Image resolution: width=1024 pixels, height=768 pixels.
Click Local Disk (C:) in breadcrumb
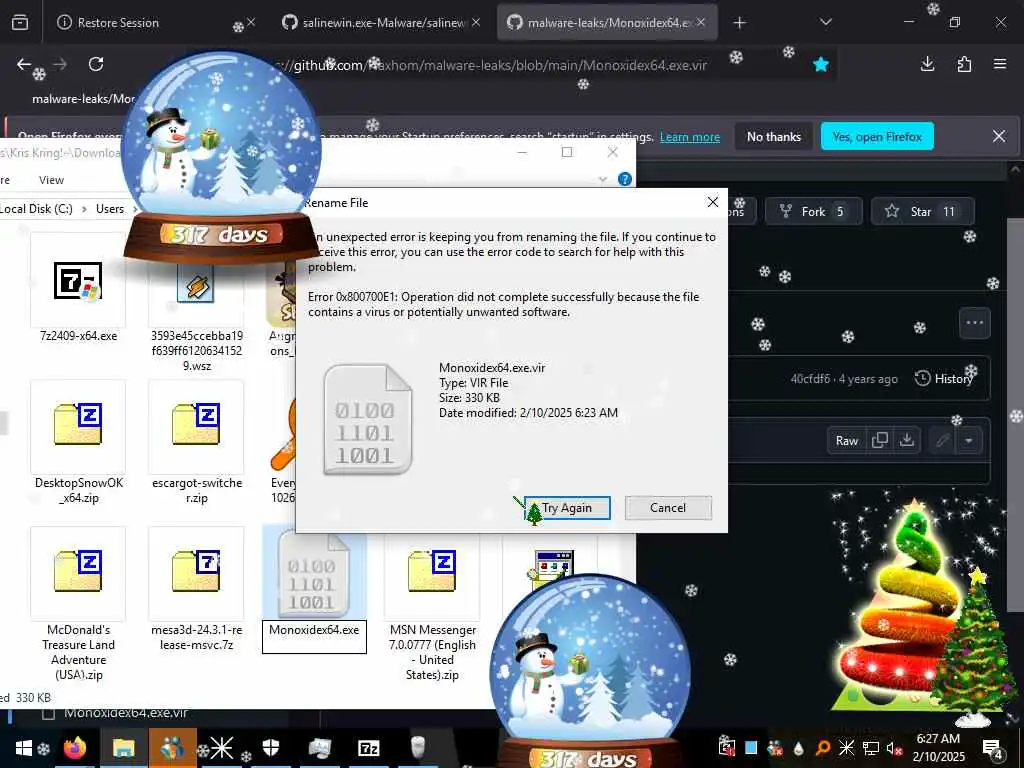(x=37, y=209)
